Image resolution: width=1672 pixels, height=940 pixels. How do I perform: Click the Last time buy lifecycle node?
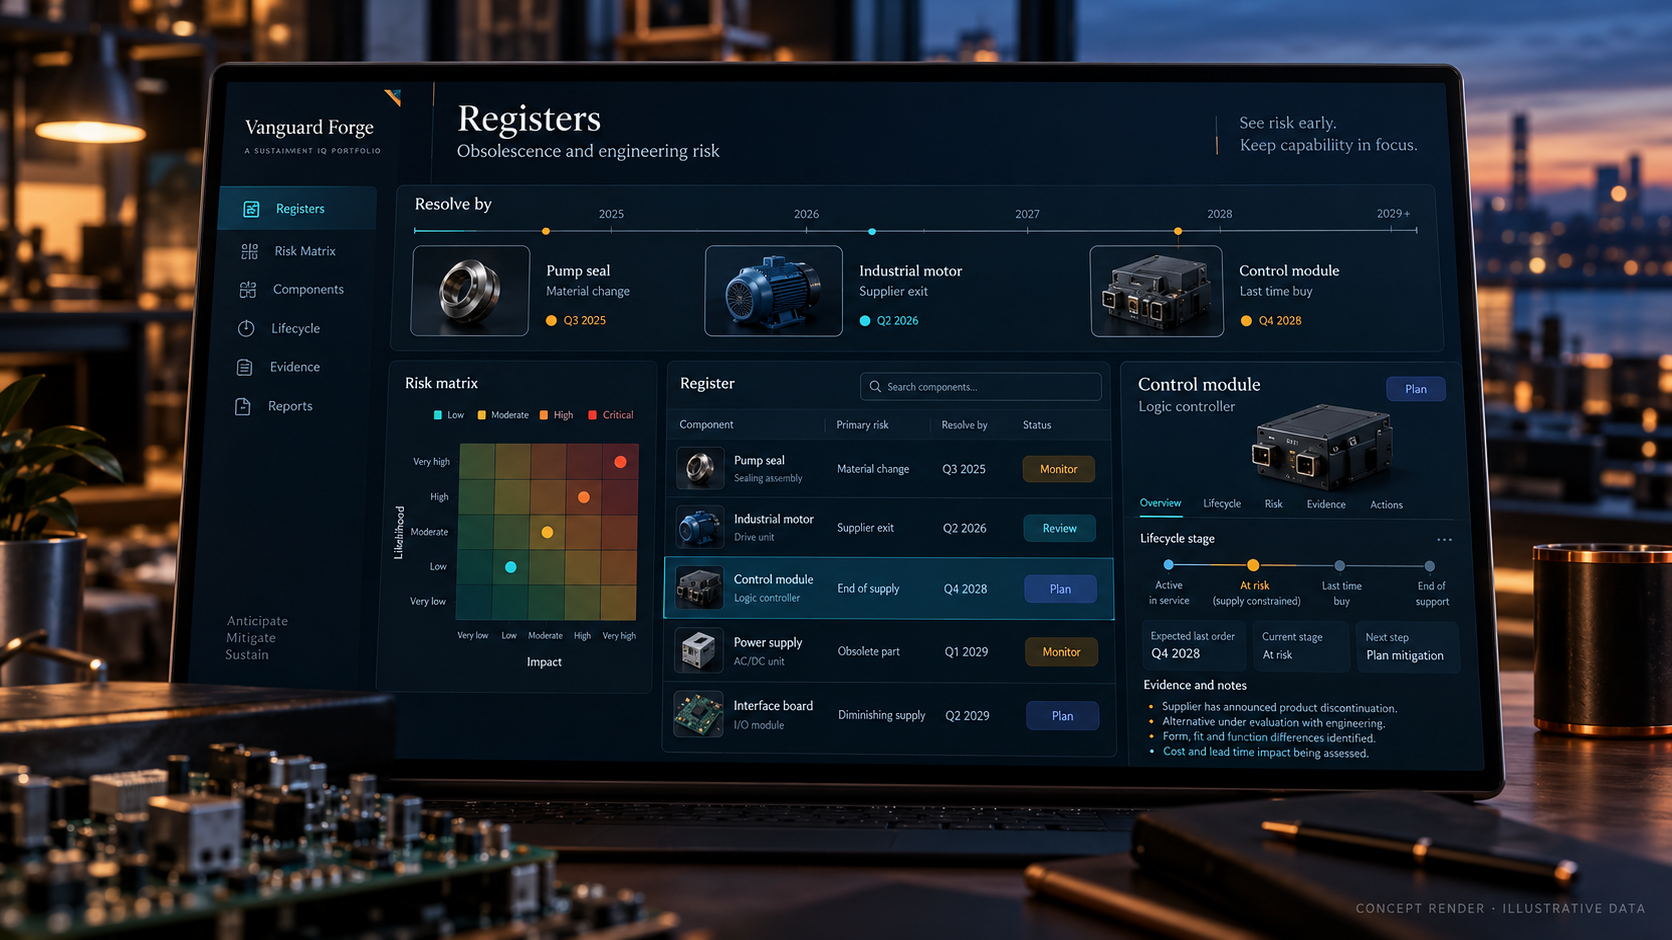[1339, 566]
